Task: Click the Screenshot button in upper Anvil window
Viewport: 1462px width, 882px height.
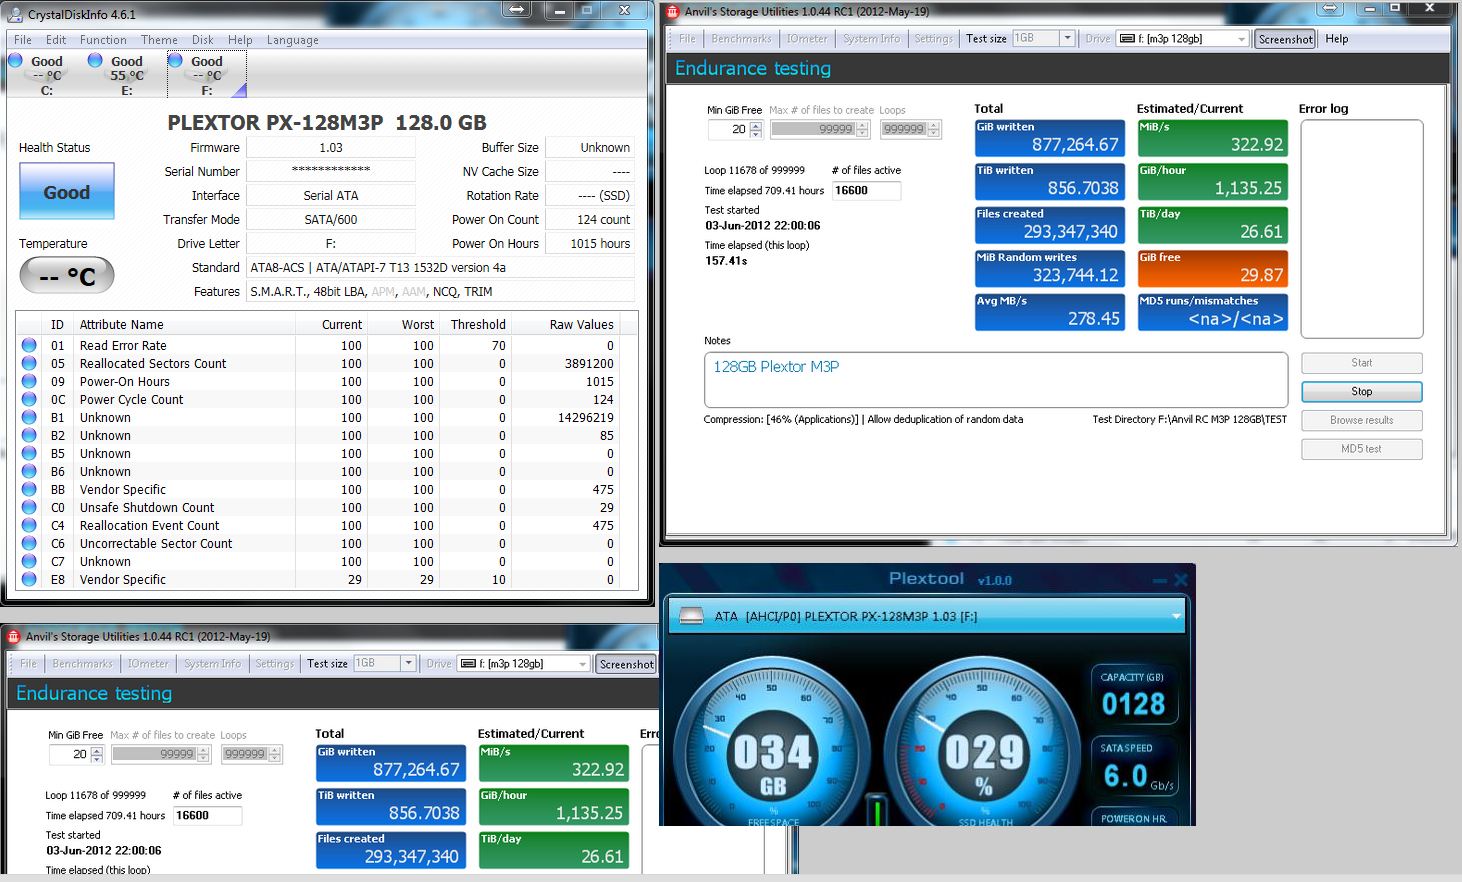Action: 1285,39
